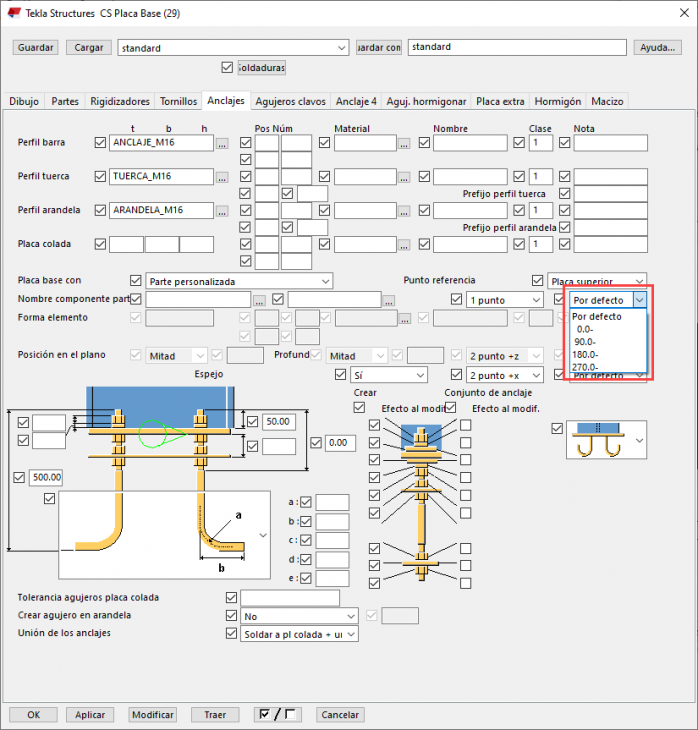Select 90.0 in the open rotation list
698x730 pixels.
click(x=586, y=341)
